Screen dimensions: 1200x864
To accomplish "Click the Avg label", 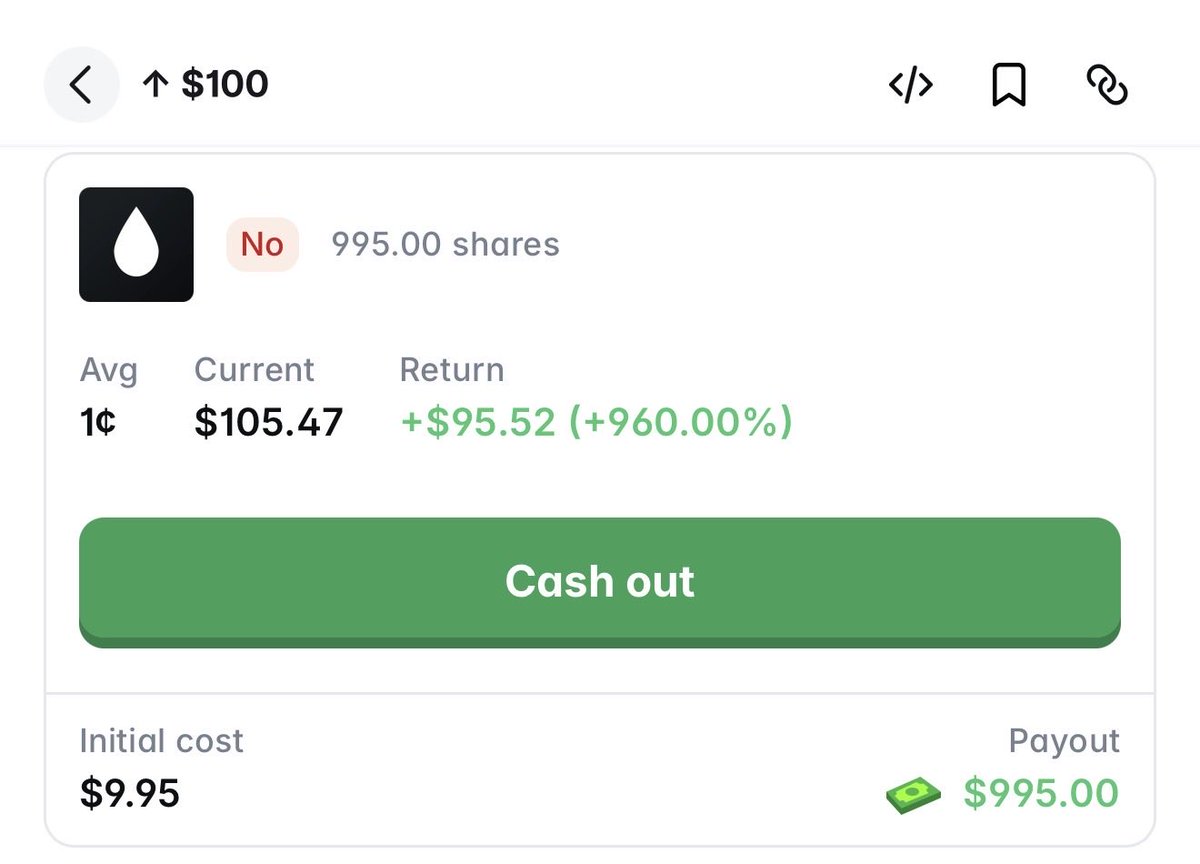I will pos(108,370).
